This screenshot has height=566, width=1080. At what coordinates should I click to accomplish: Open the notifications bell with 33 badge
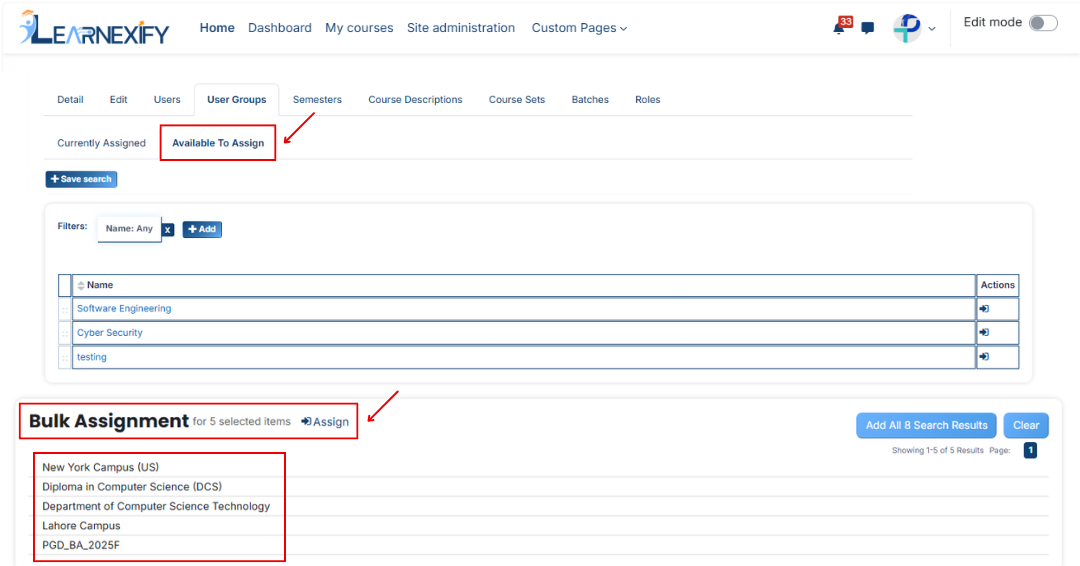(x=841, y=26)
